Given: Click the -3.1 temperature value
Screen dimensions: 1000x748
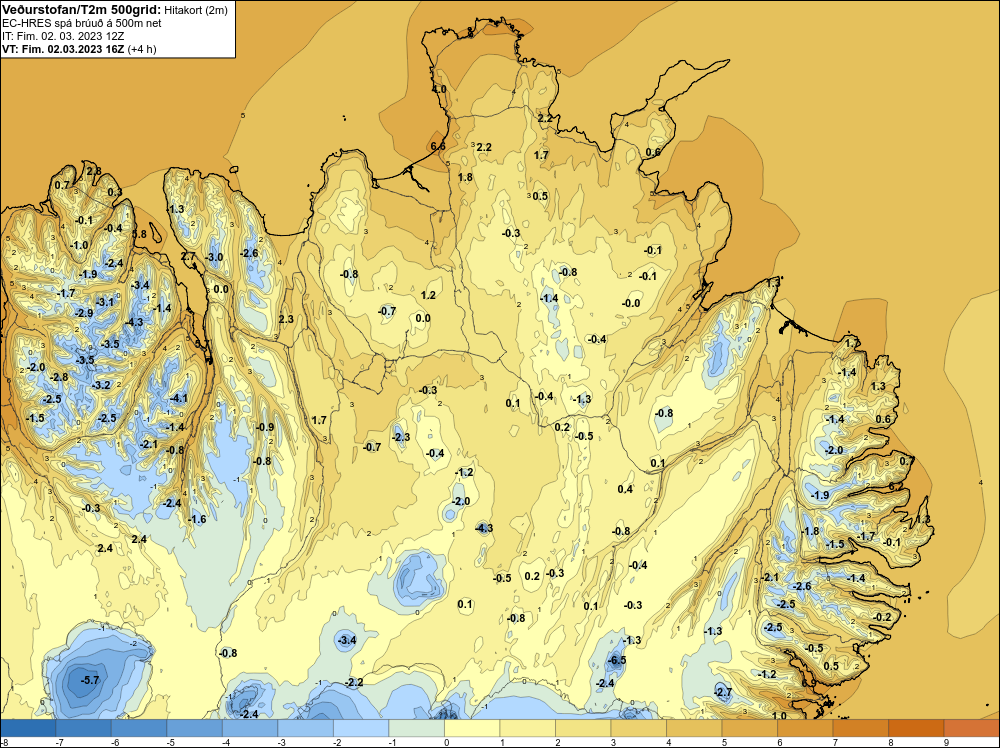Looking at the screenshot, I should click(105, 302).
